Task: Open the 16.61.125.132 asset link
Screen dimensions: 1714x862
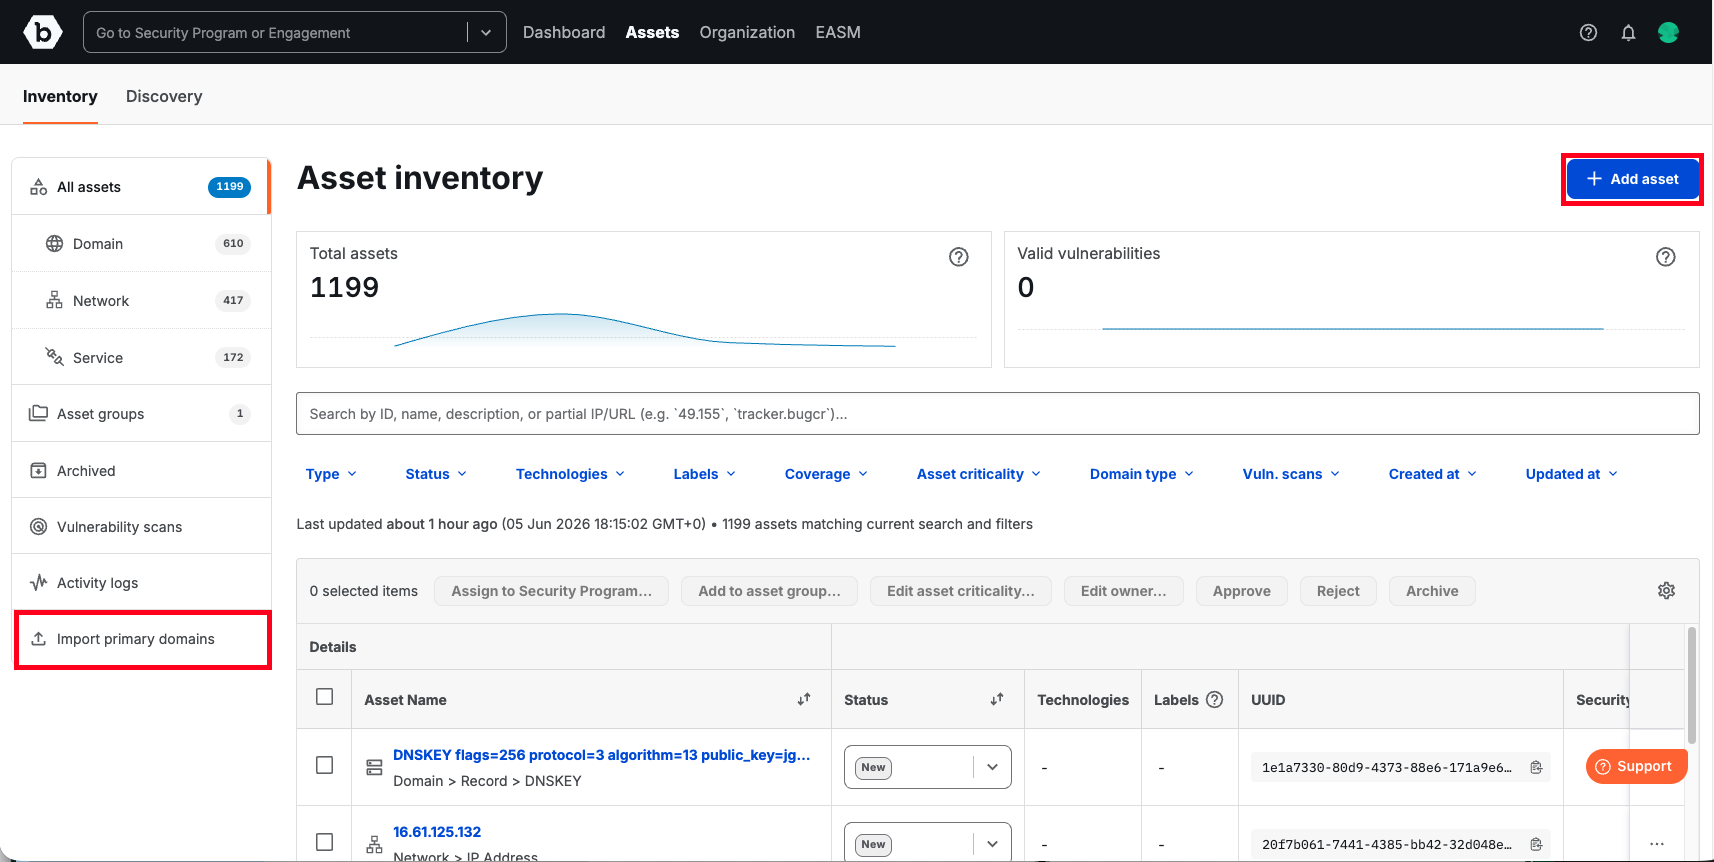Action: [x=437, y=832]
